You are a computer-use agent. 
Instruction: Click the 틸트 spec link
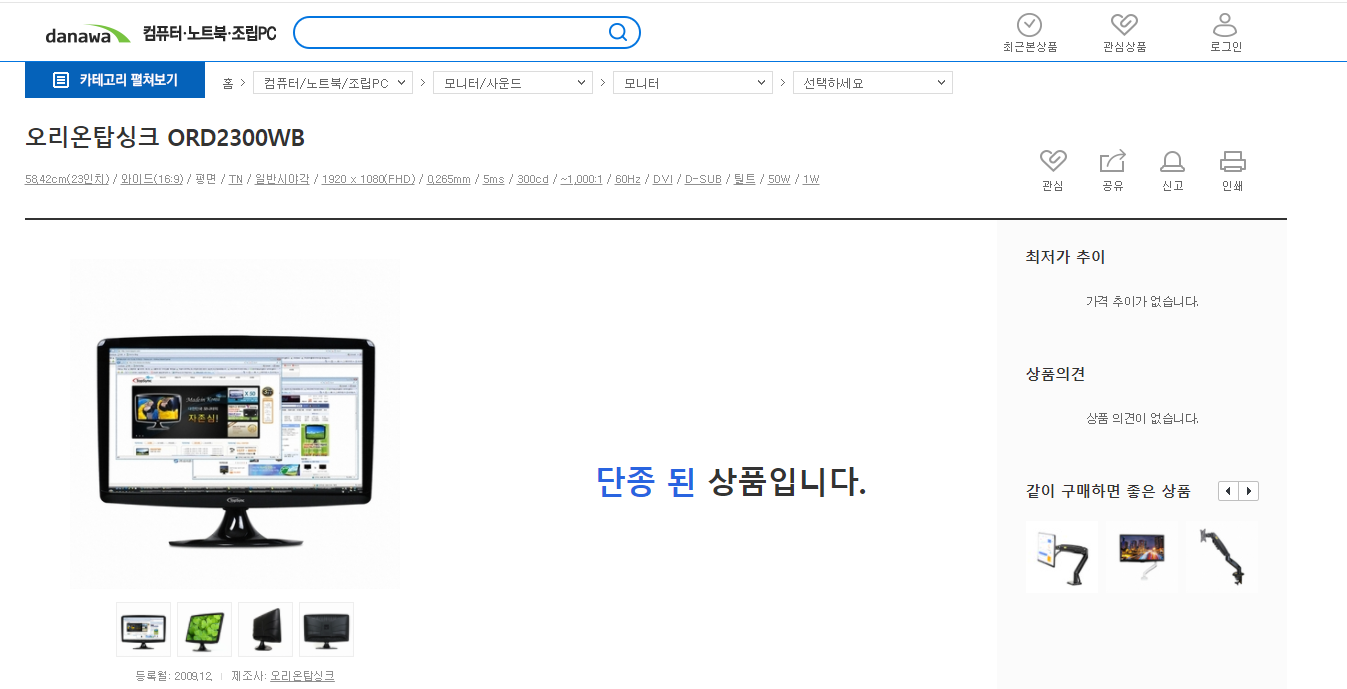click(745, 179)
